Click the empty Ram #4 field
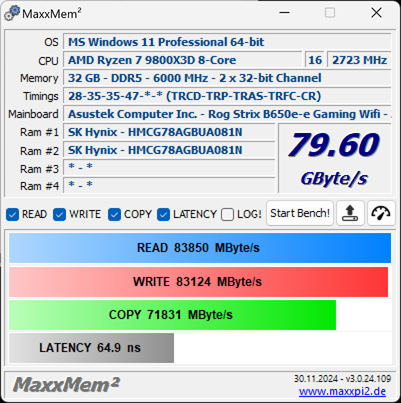Screen dimensions: 401x403 pyautogui.click(x=169, y=185)
